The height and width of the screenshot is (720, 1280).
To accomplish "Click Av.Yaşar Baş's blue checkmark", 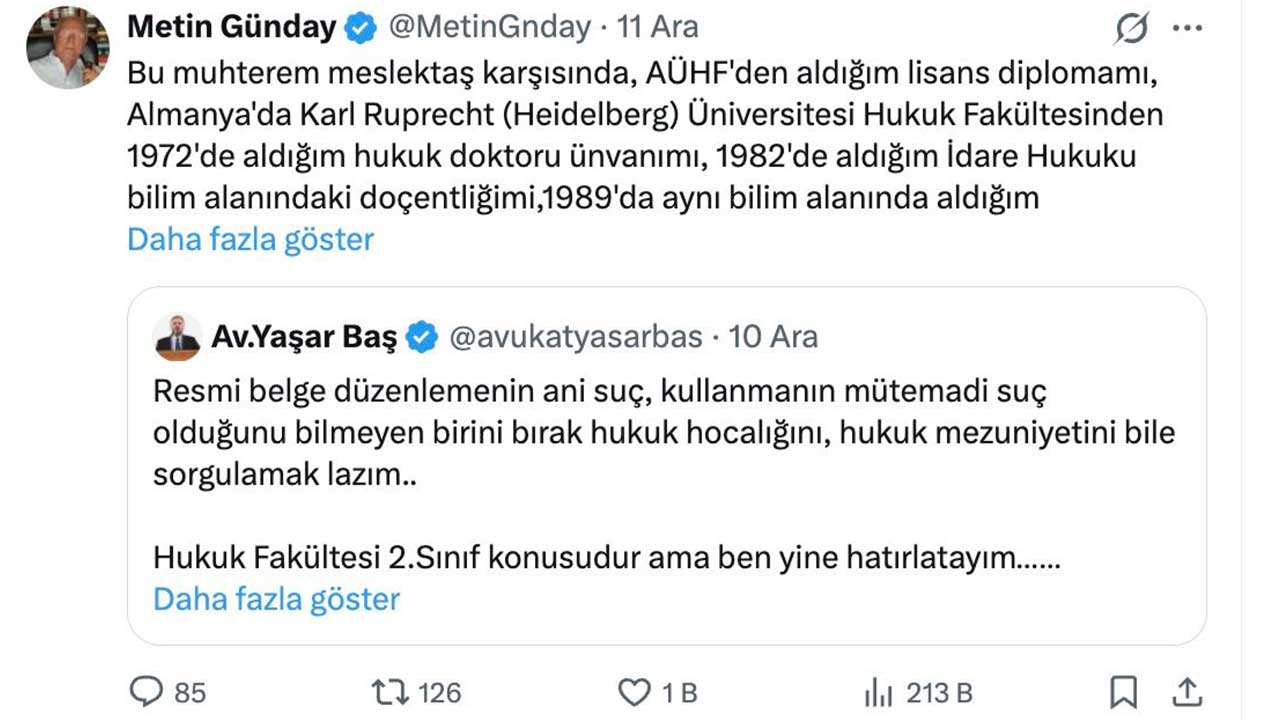I will pos(420,337).
